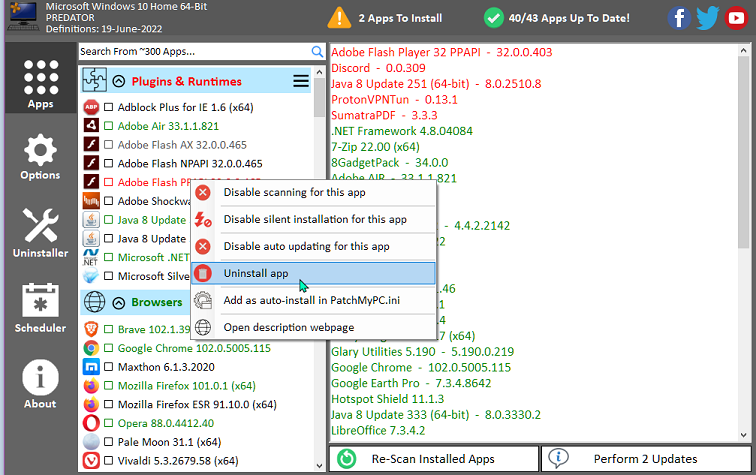Click the Maxthon browser icon
The width and height of the screenshot is (756, 475).
click(91, 367)
